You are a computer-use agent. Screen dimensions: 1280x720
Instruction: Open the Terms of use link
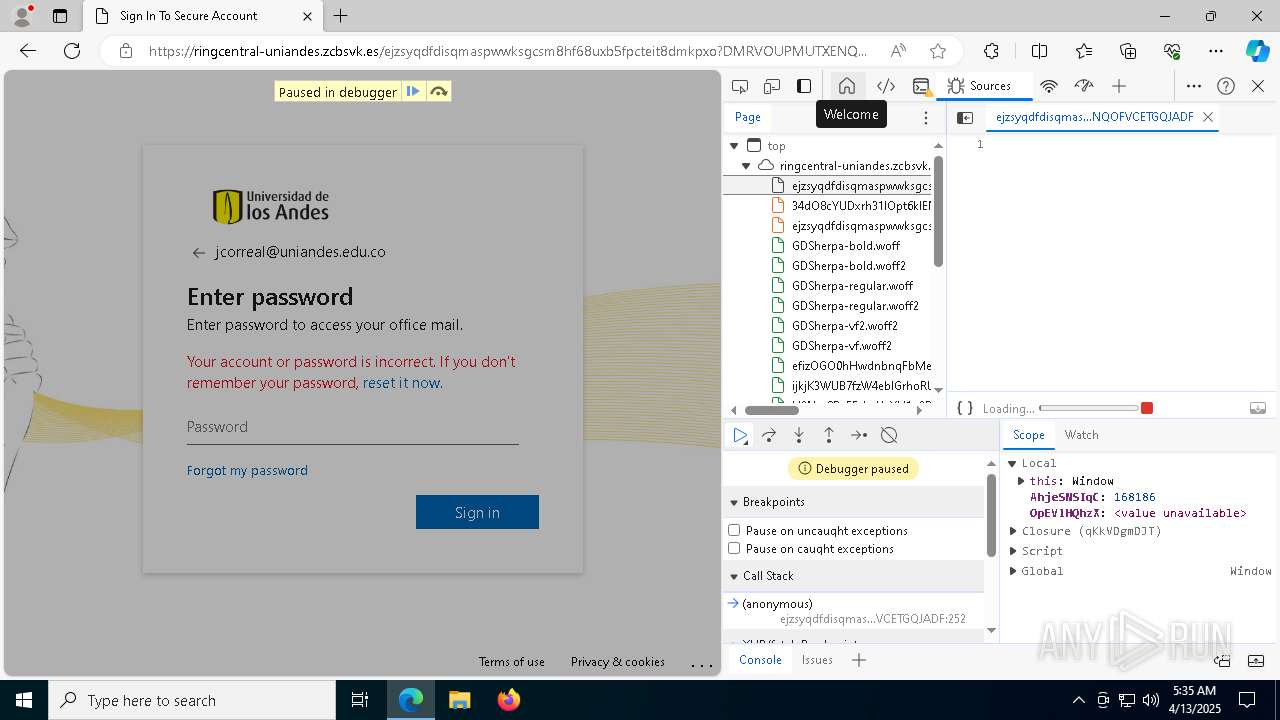click(x=511, y=662)
